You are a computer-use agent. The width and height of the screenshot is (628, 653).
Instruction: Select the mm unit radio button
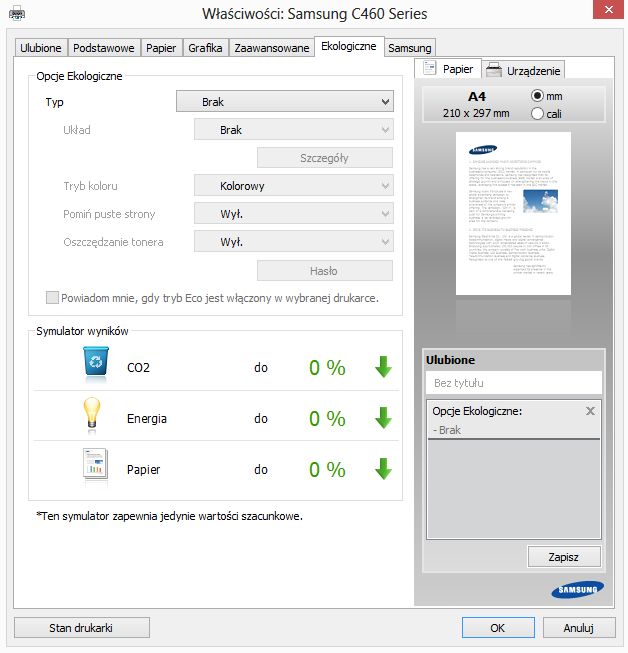(537, 96)
